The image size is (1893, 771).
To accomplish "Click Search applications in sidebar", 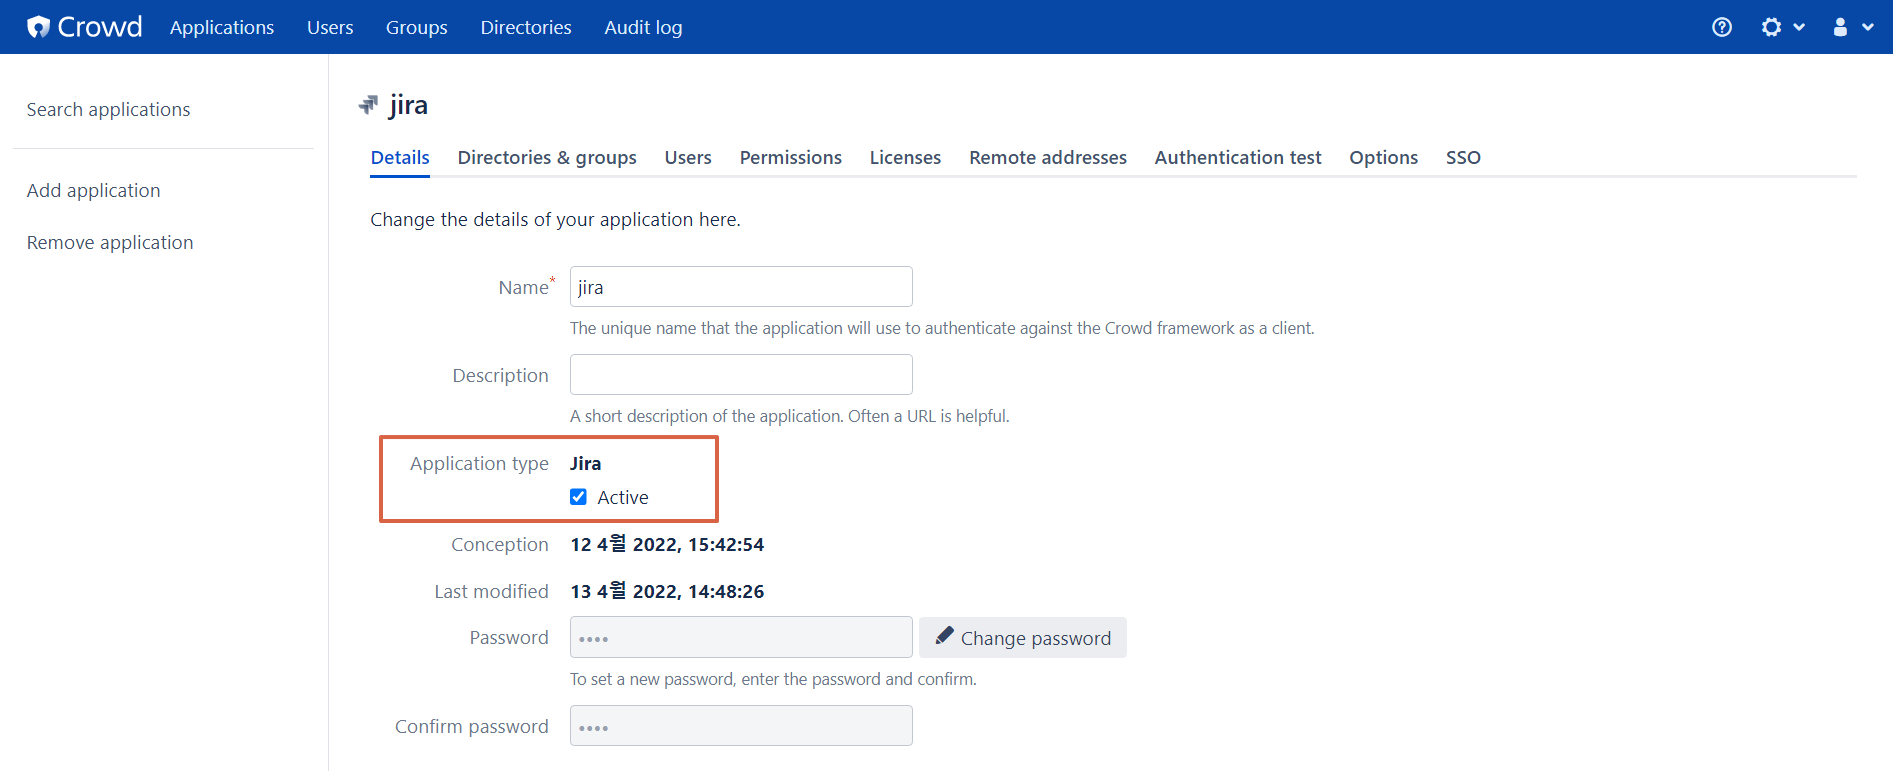I will coord(108,109).
